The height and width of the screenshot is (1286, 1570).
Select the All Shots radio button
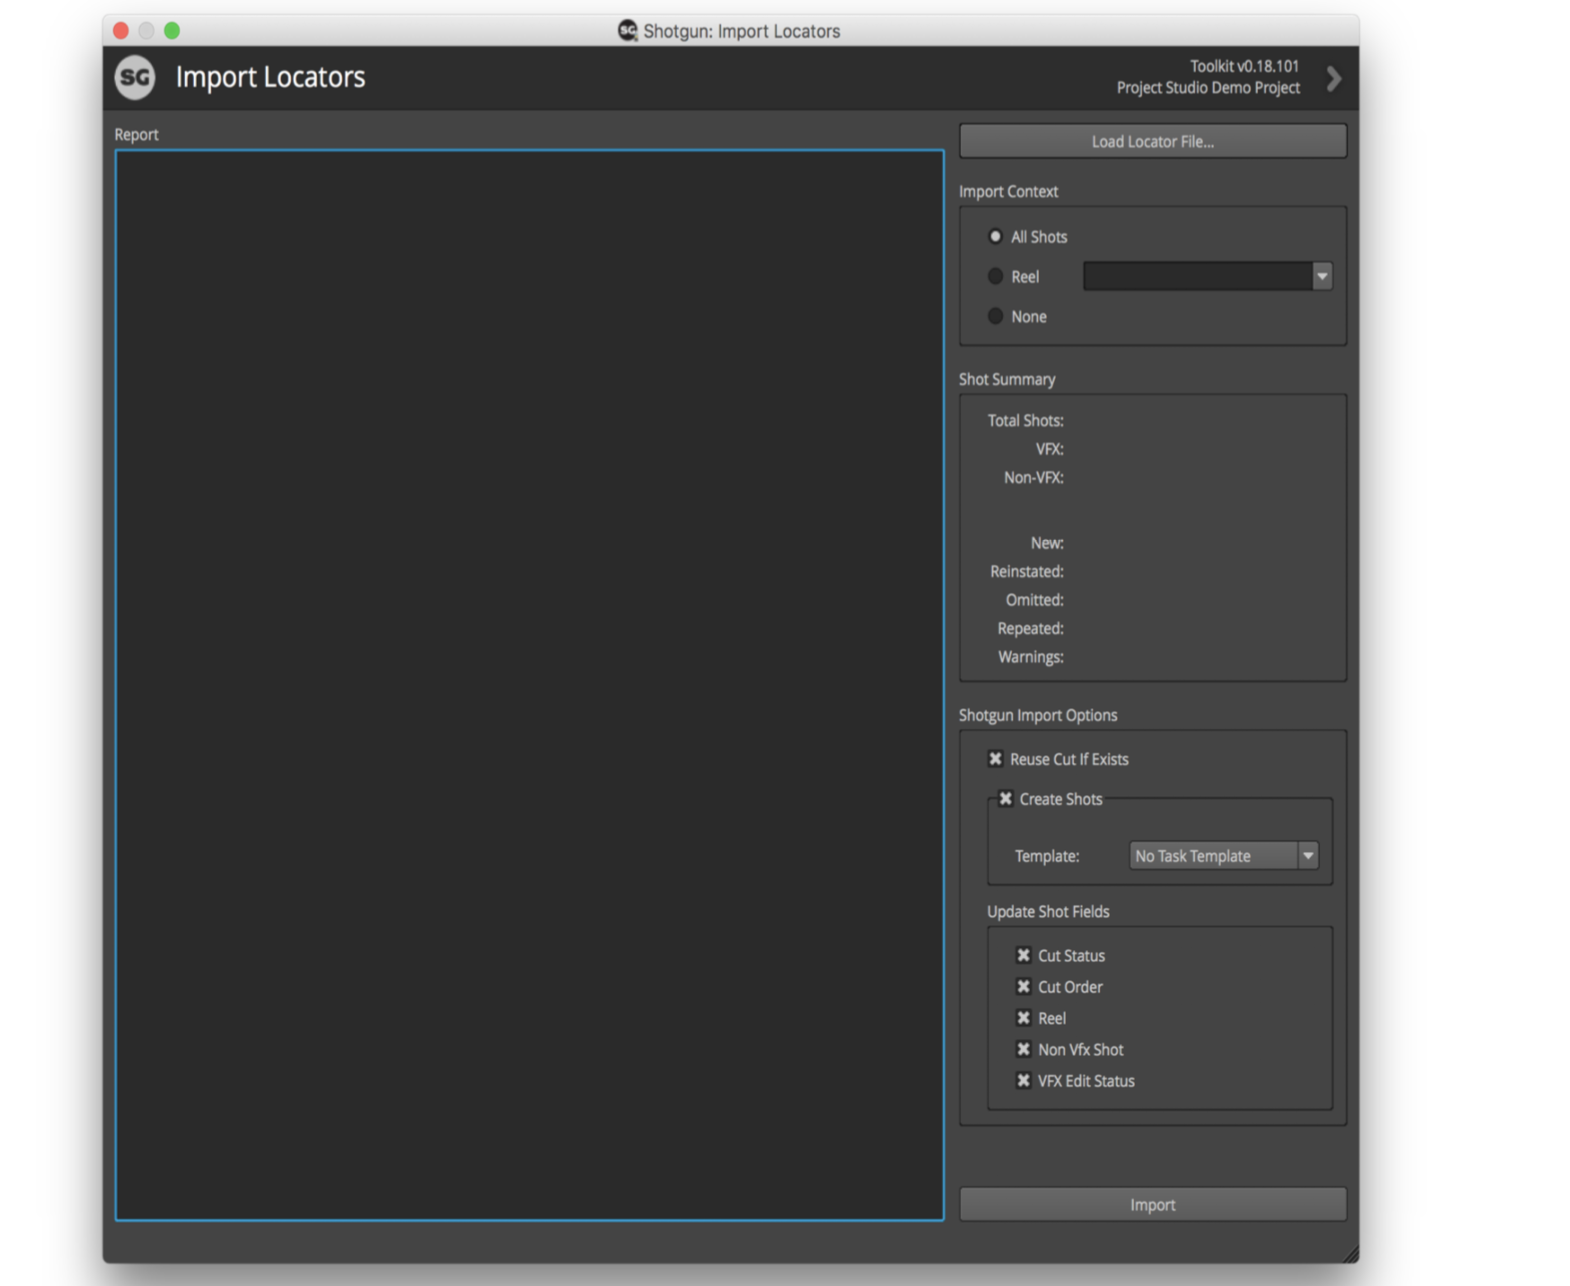coord(995,237)
